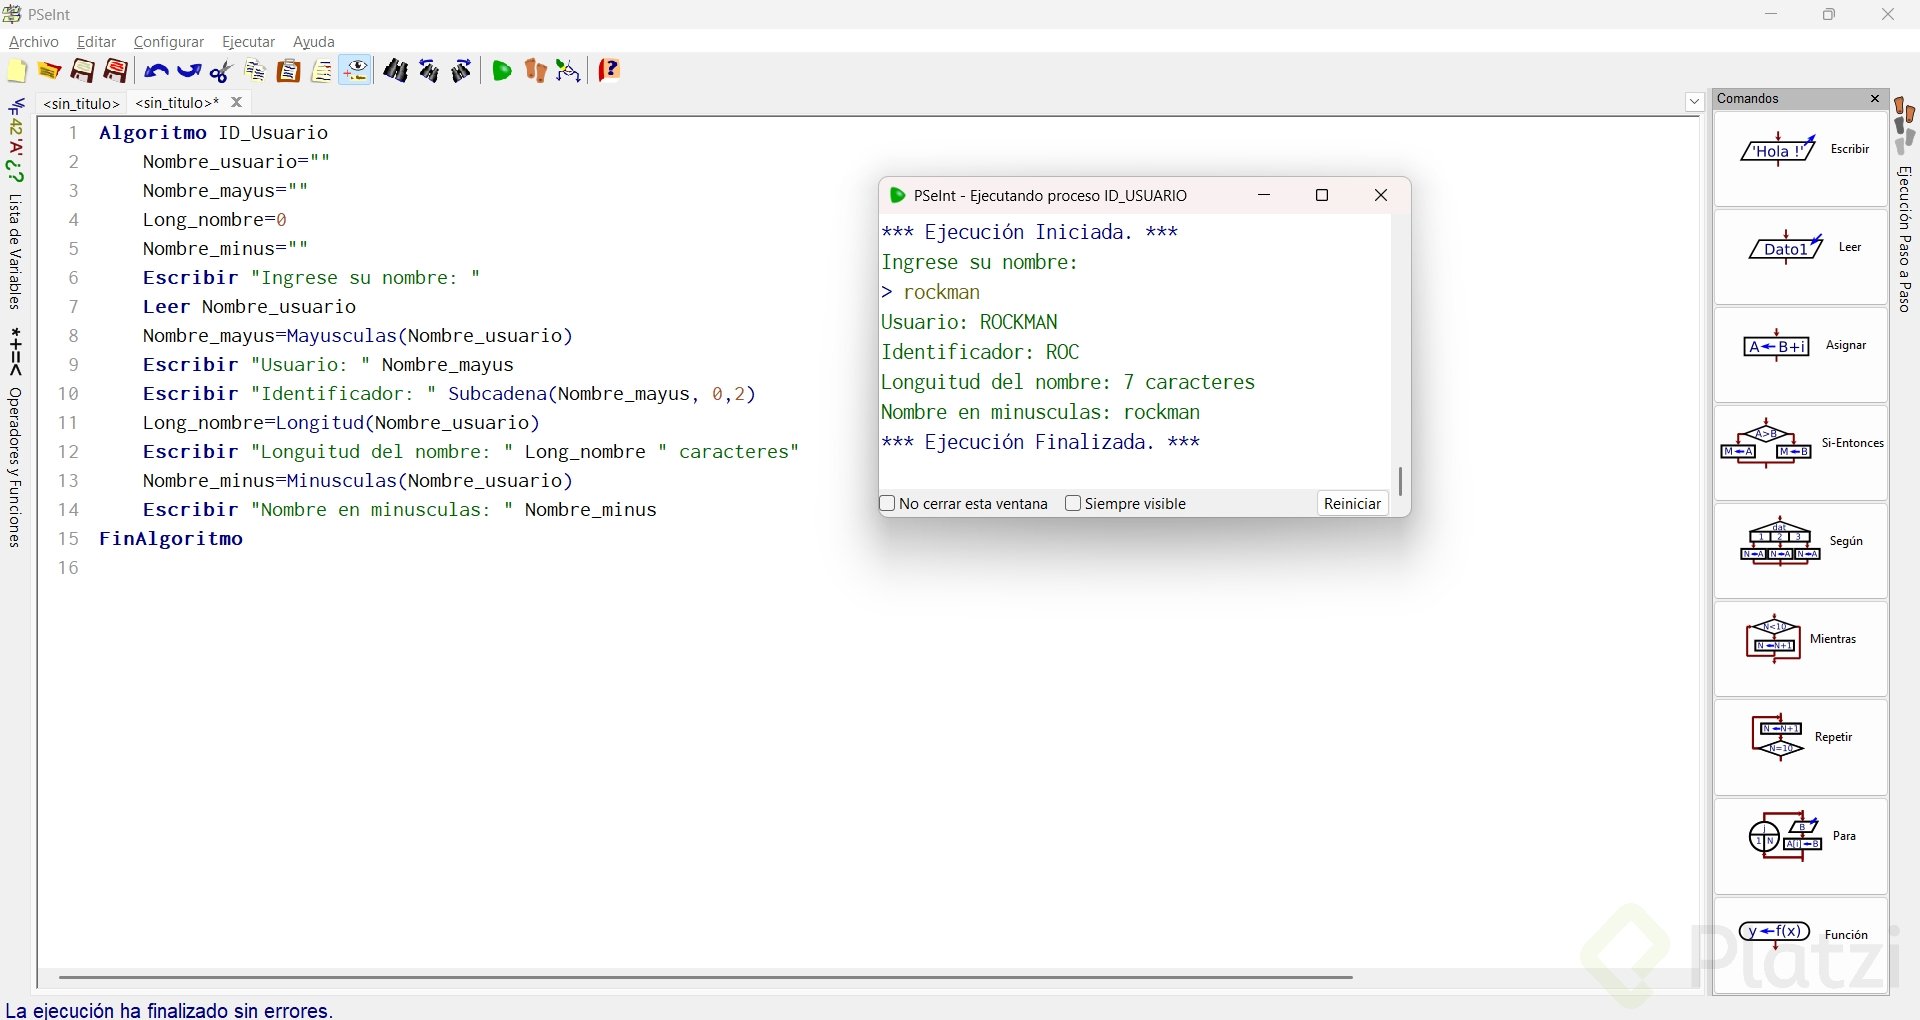This screenshot has width=1920, height=1020.
Task: Close the Comandos panel
Action: tap(1875, 98)
